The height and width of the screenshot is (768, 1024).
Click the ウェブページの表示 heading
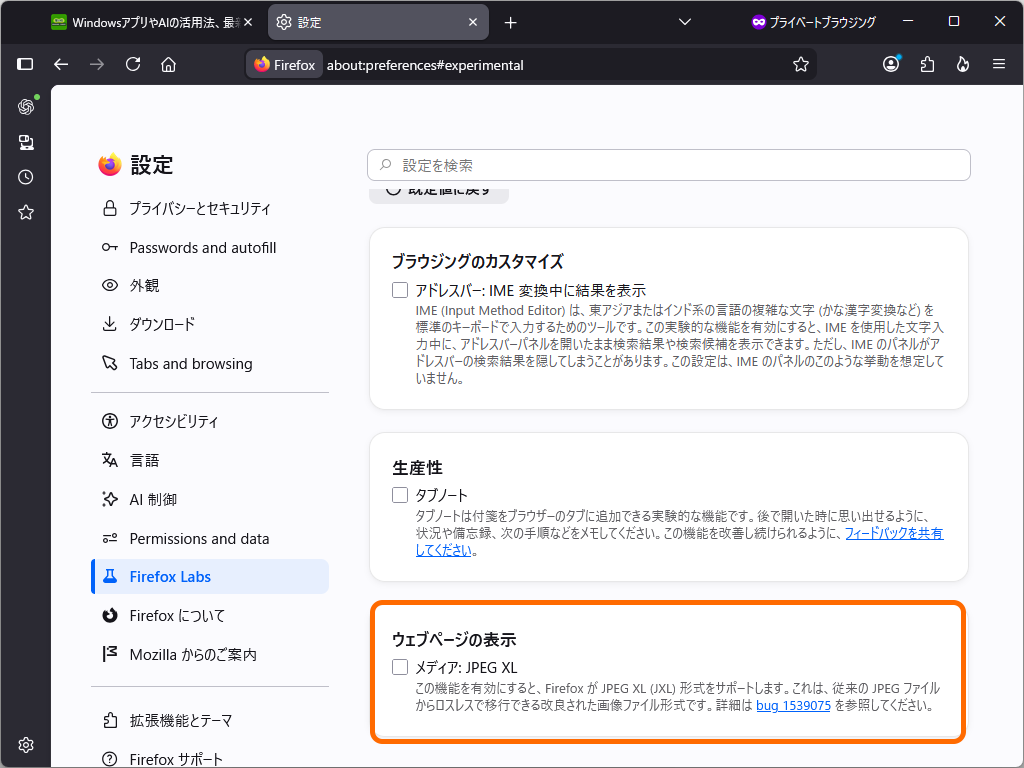pyautogui.click(x=454, y=639)
